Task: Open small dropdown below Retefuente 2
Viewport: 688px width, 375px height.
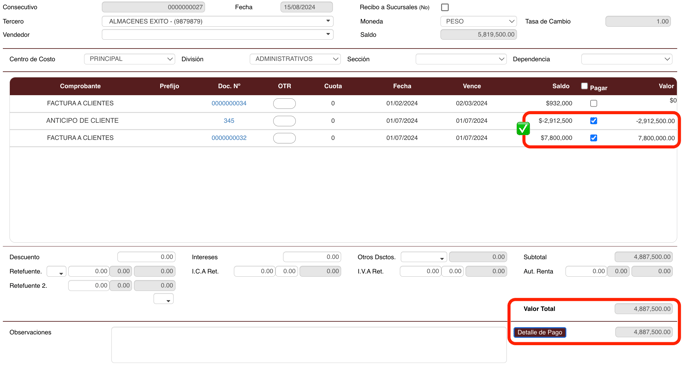Action: point(163,299)
